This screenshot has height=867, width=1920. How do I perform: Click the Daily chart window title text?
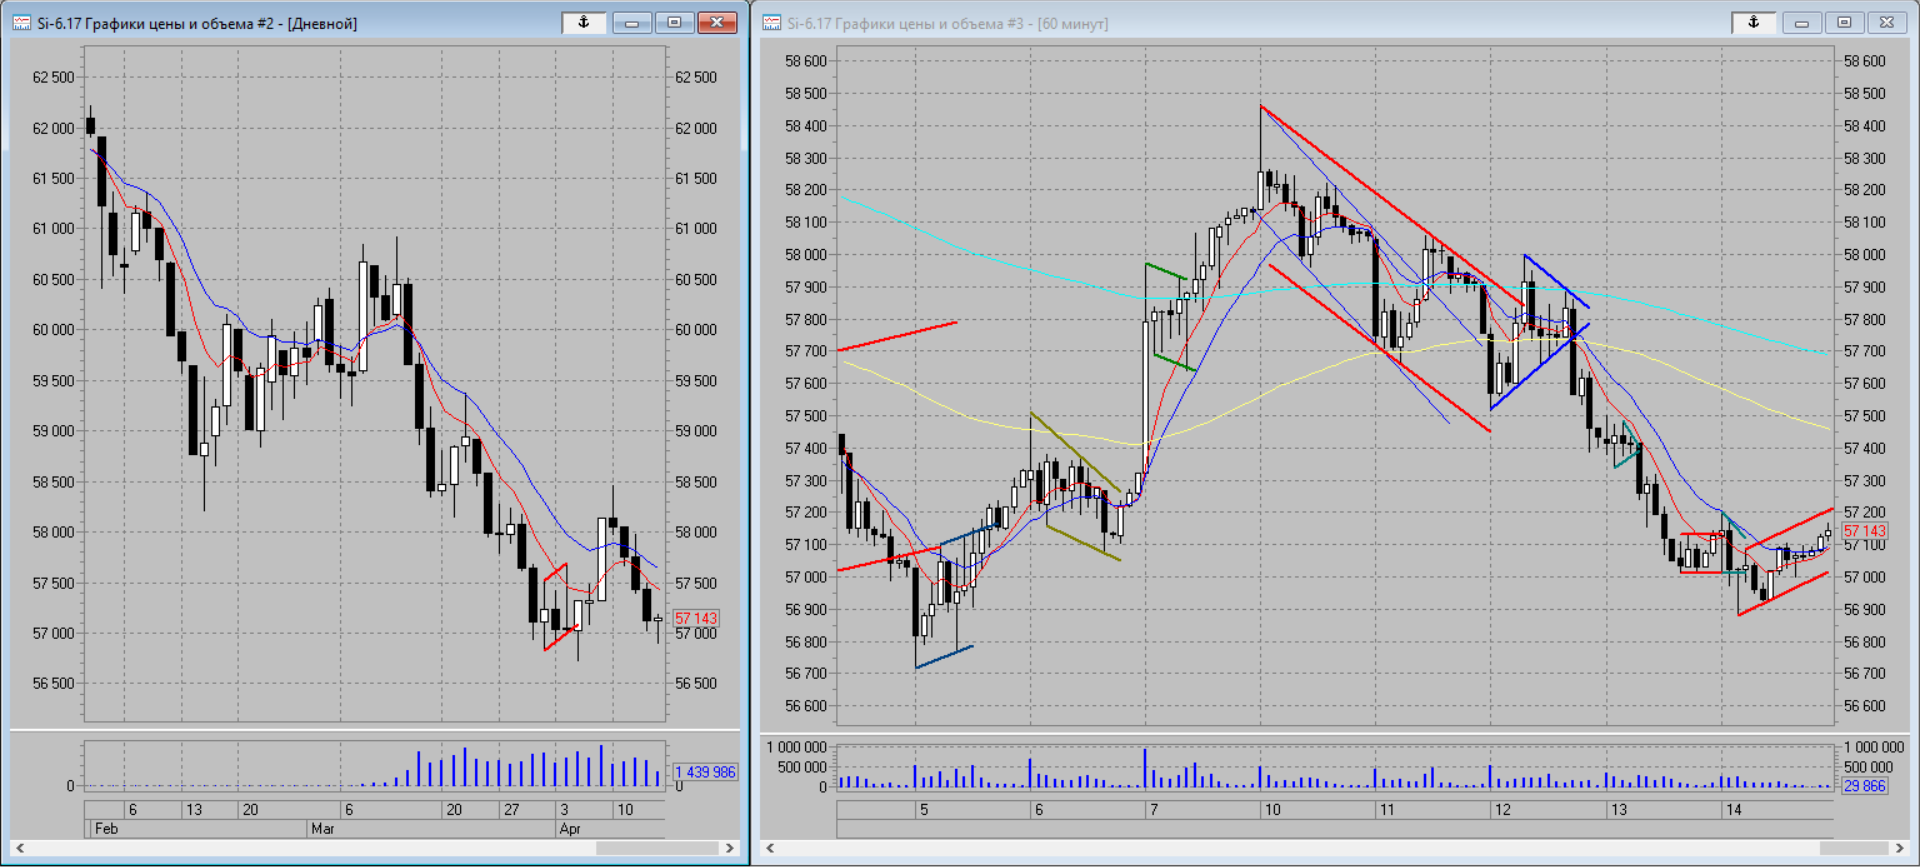click(197, 23)
